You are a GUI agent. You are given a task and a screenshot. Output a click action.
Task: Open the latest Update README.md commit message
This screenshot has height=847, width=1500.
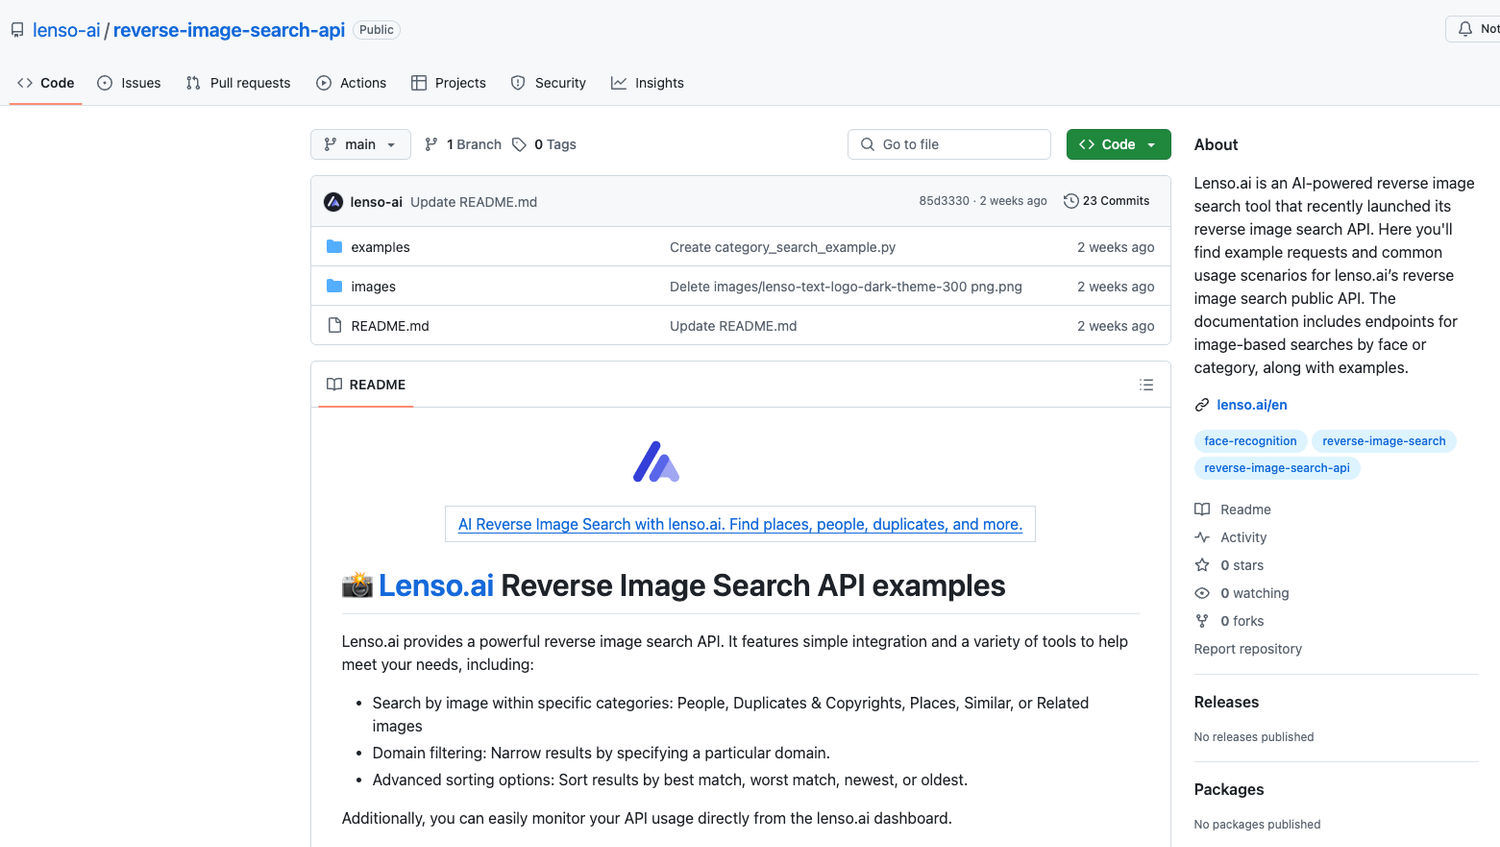click(473, 202)
